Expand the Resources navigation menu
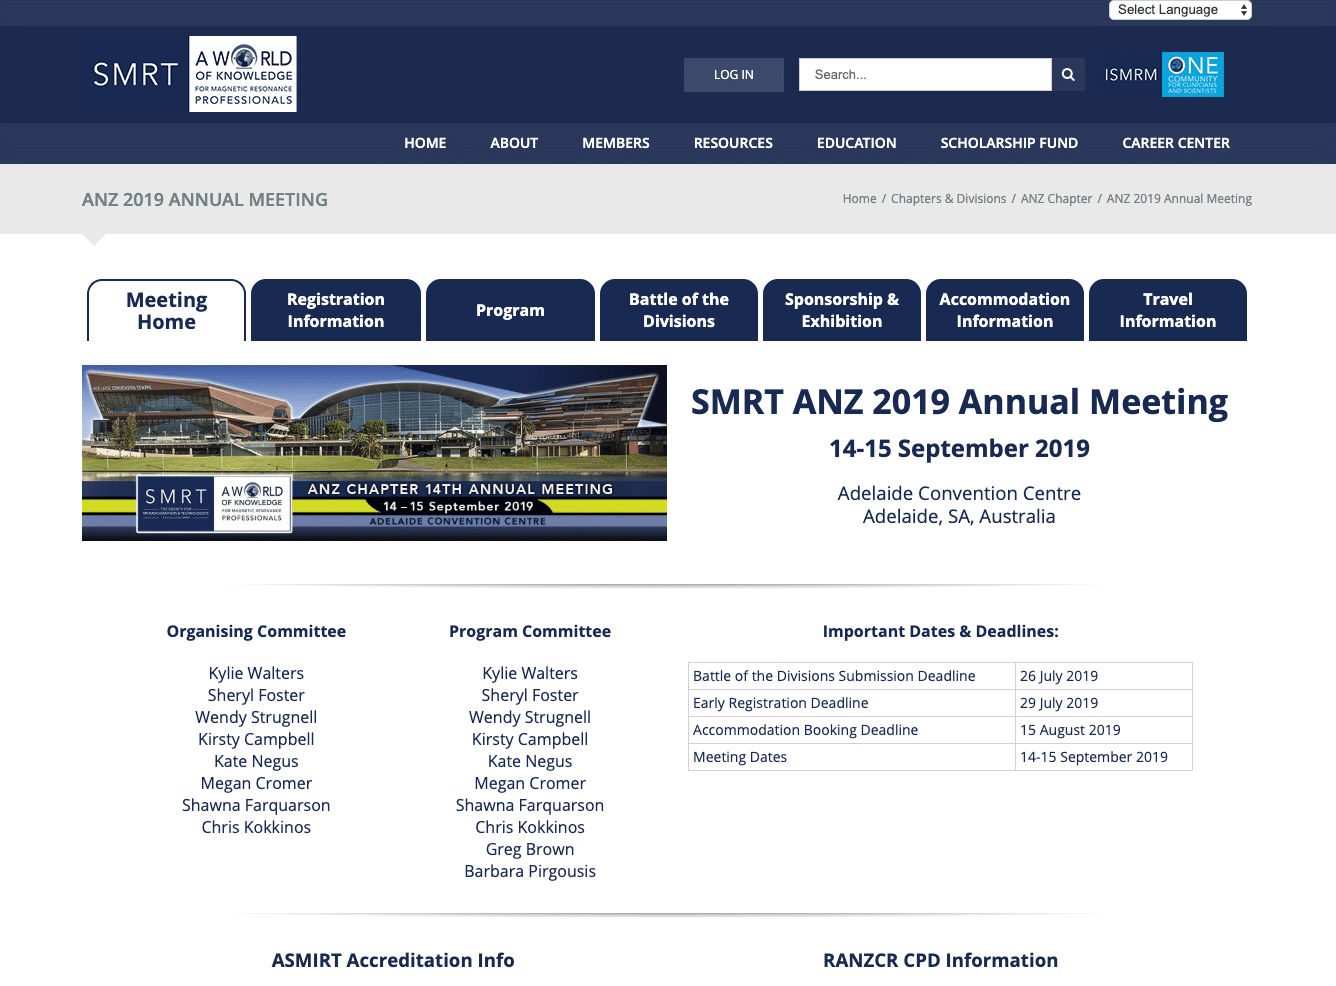This screenshot has height=986, width=1336. click(733, 143)
